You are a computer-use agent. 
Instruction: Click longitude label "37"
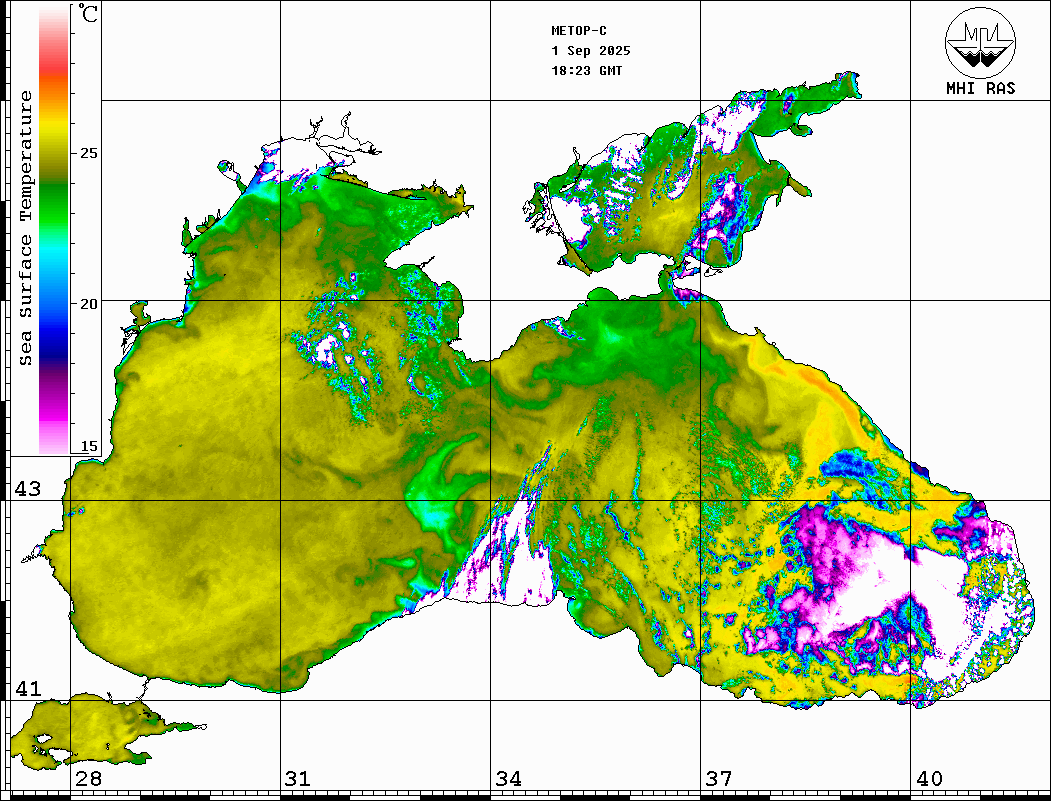(719, 779)
